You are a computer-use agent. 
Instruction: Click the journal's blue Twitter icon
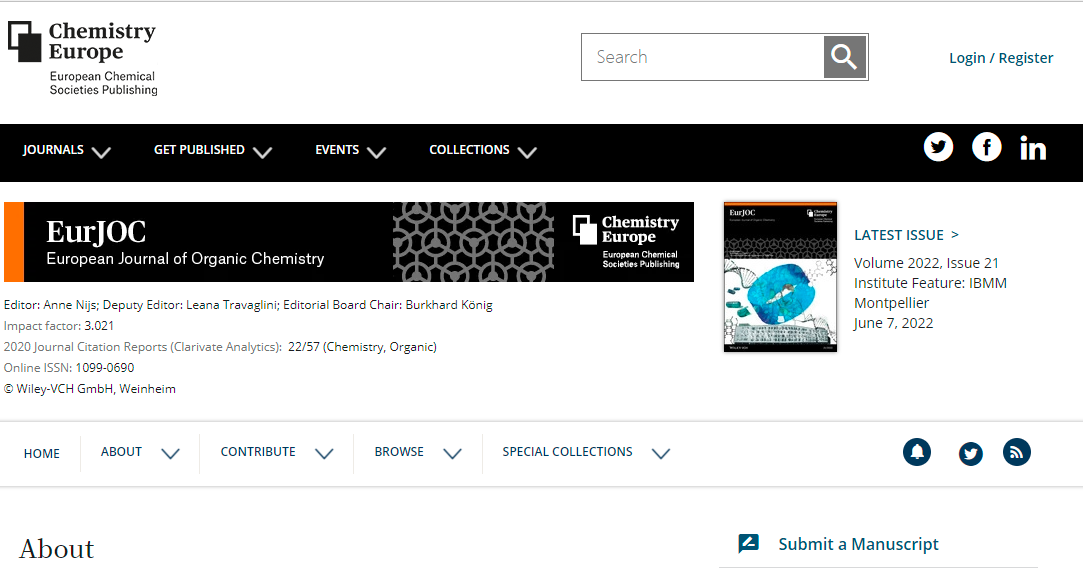coord(970,454)
